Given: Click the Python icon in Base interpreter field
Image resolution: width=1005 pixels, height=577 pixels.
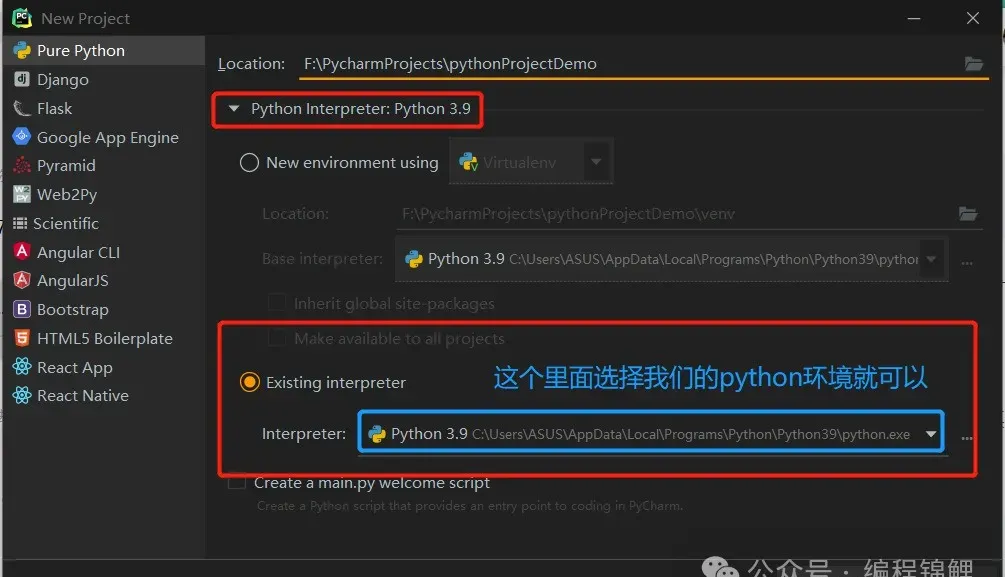Looking at the screenshot, I should 413,259.
